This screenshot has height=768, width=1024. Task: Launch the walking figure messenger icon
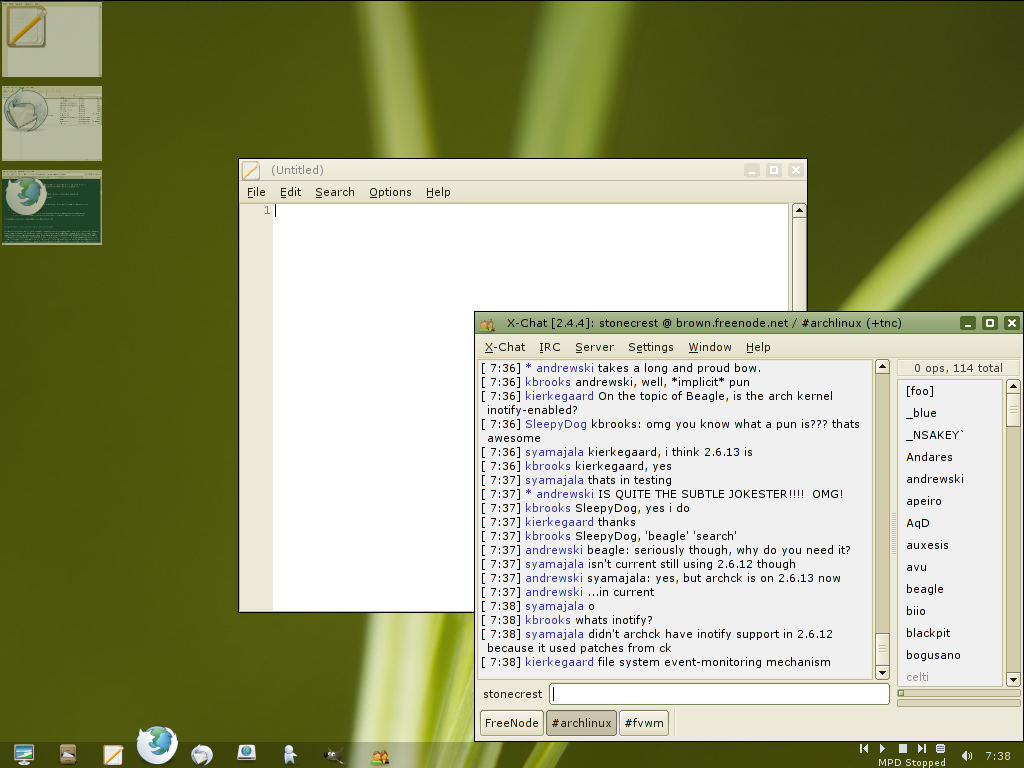pos(291,754)
